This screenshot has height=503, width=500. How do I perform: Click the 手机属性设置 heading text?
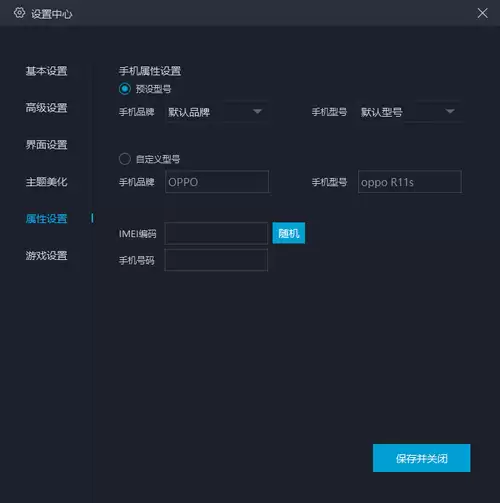pyautogui.click(x=150, y=71)
